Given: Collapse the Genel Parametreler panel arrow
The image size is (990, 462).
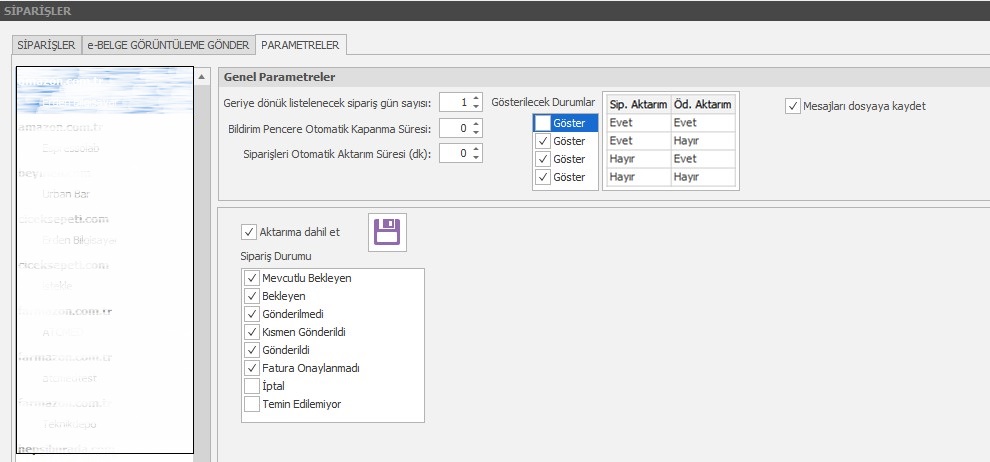Looking at the screenshot, I should click(x=203, y=77).
